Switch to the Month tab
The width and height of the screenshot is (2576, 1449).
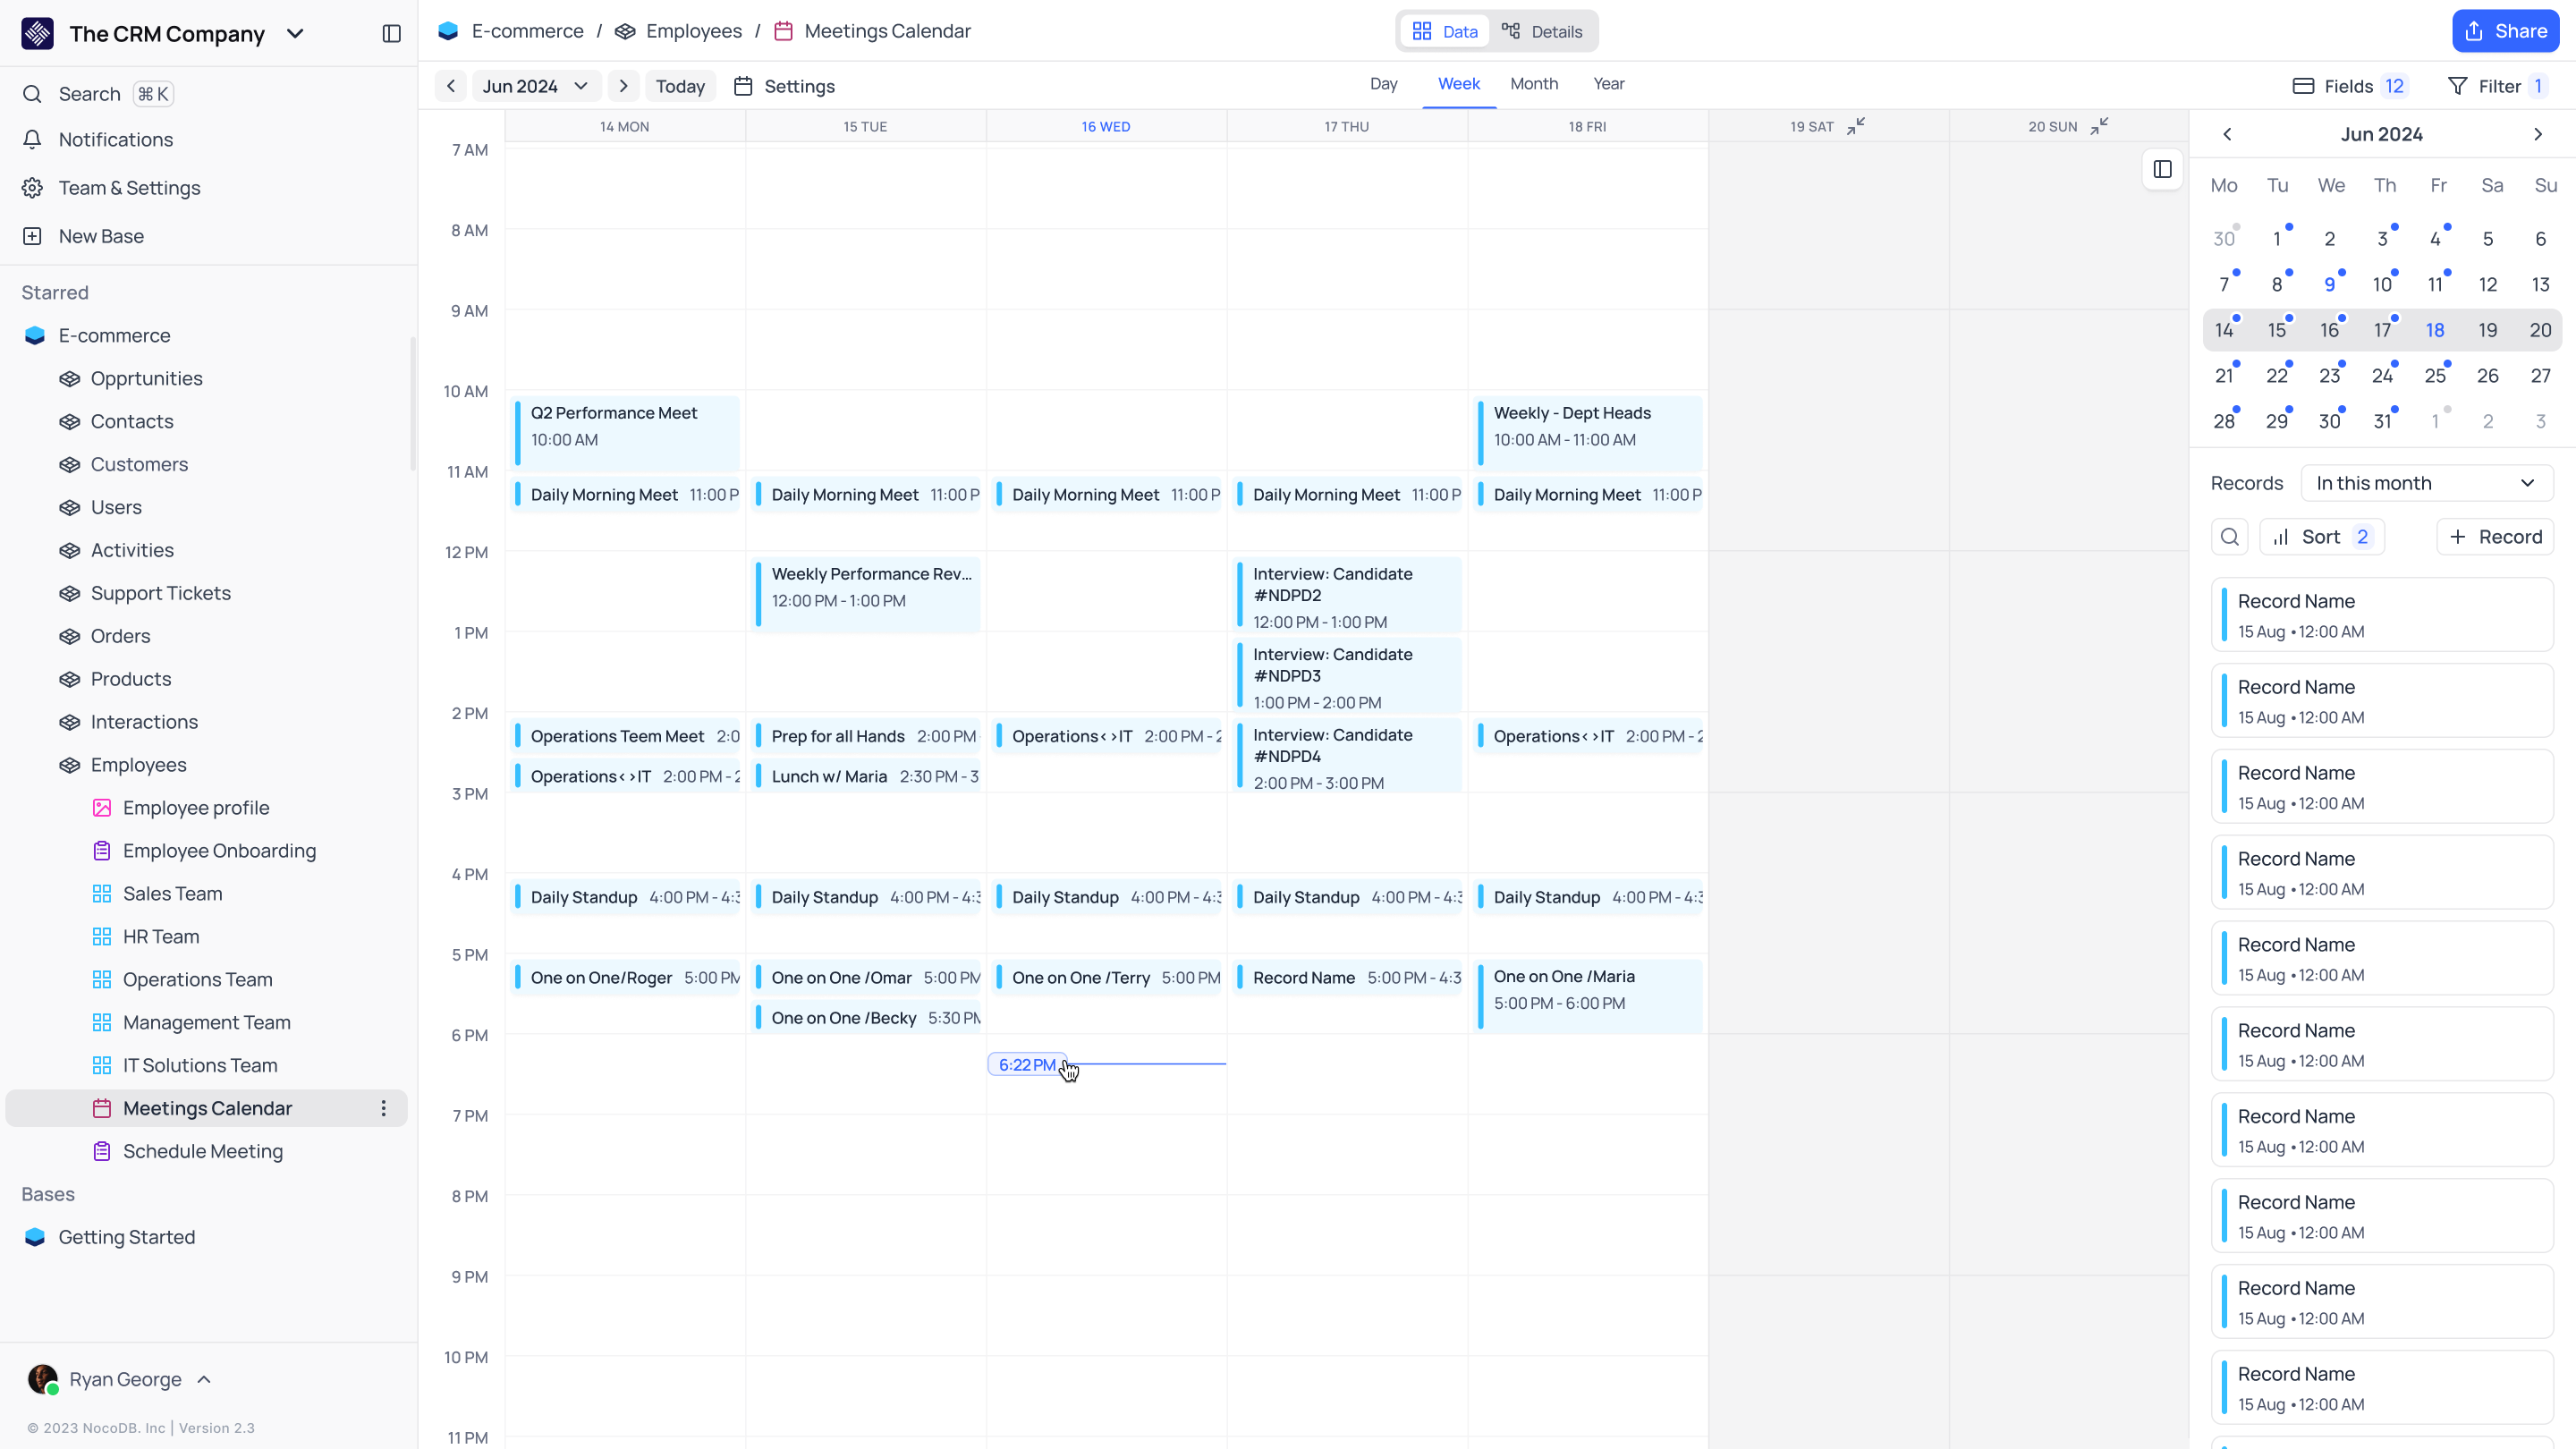point(1534,84)
